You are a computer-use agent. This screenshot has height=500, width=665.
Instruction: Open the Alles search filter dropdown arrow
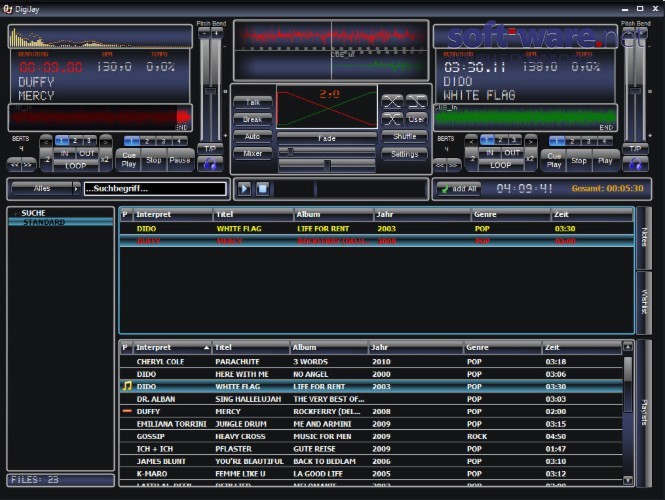tap(76, 189)
